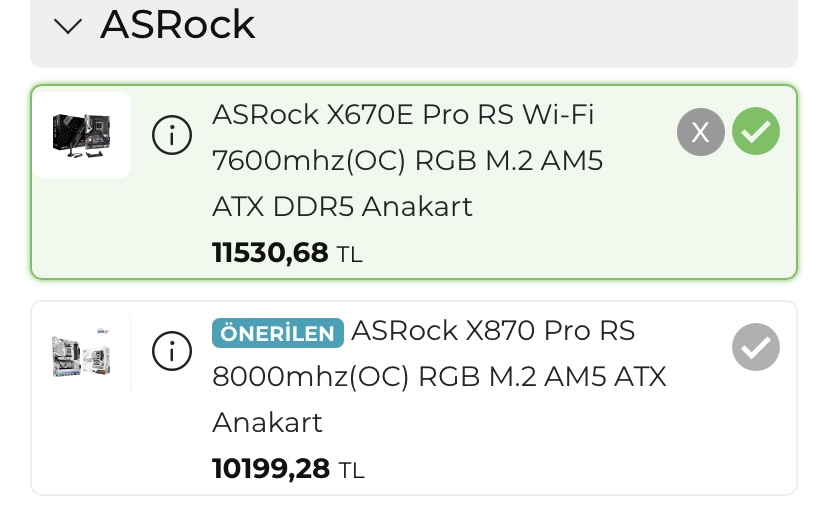The width and height of the screenshot is (828, 510).
Task: Remove X670E selection with gray X
Action: (x=701, y=131)
